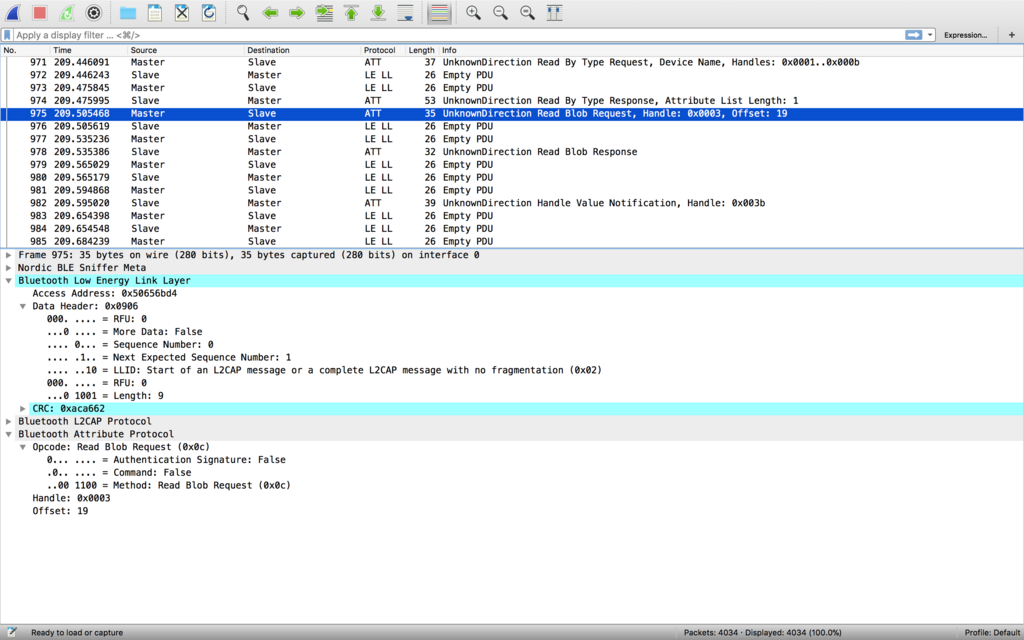Go forward in packet history
The width and height of the screenshot is (1024, 640).
point(297,12)
